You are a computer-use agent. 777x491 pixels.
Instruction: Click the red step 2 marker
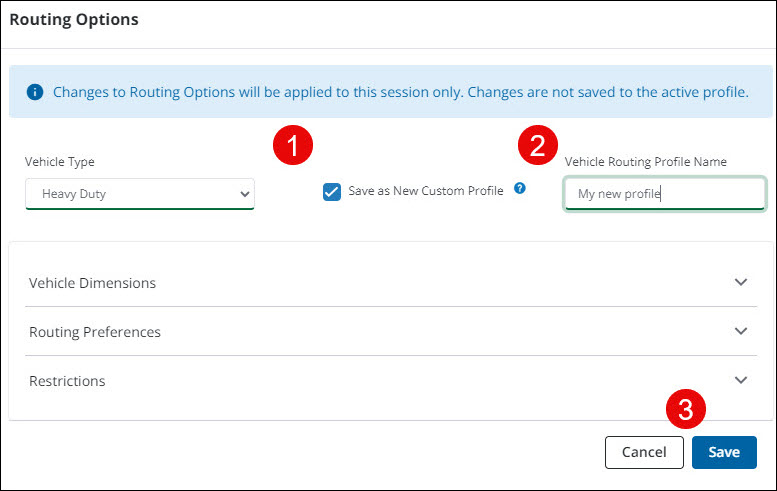[538, 146]
